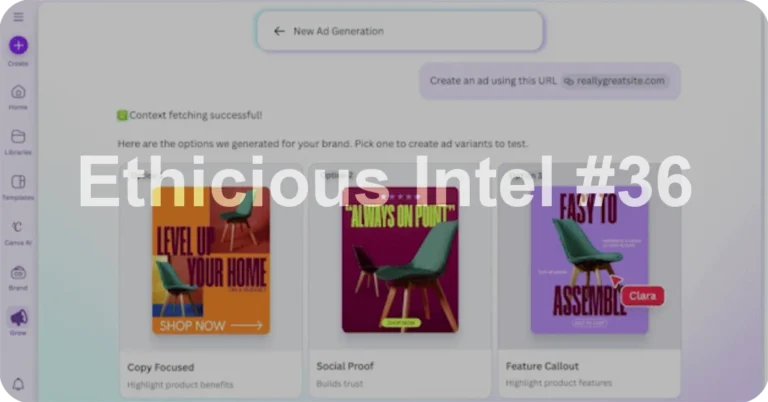The image size is (768, 402).
Task: Click the red Clara cursor label
Action: point(643,296)
